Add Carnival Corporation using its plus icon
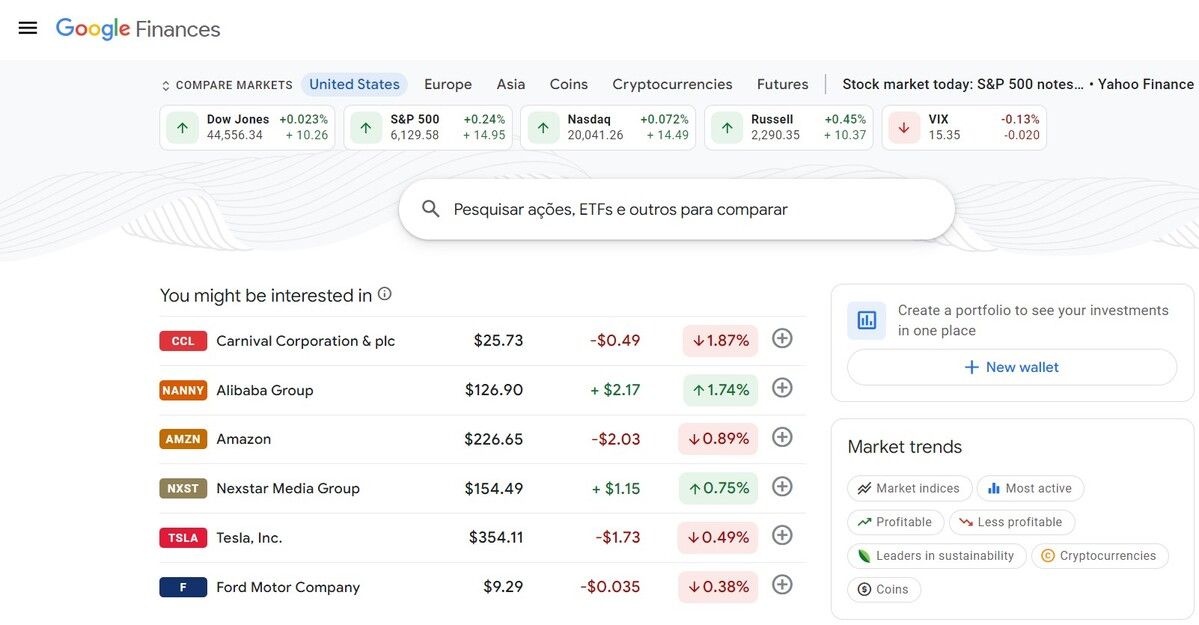 point(781,338)
